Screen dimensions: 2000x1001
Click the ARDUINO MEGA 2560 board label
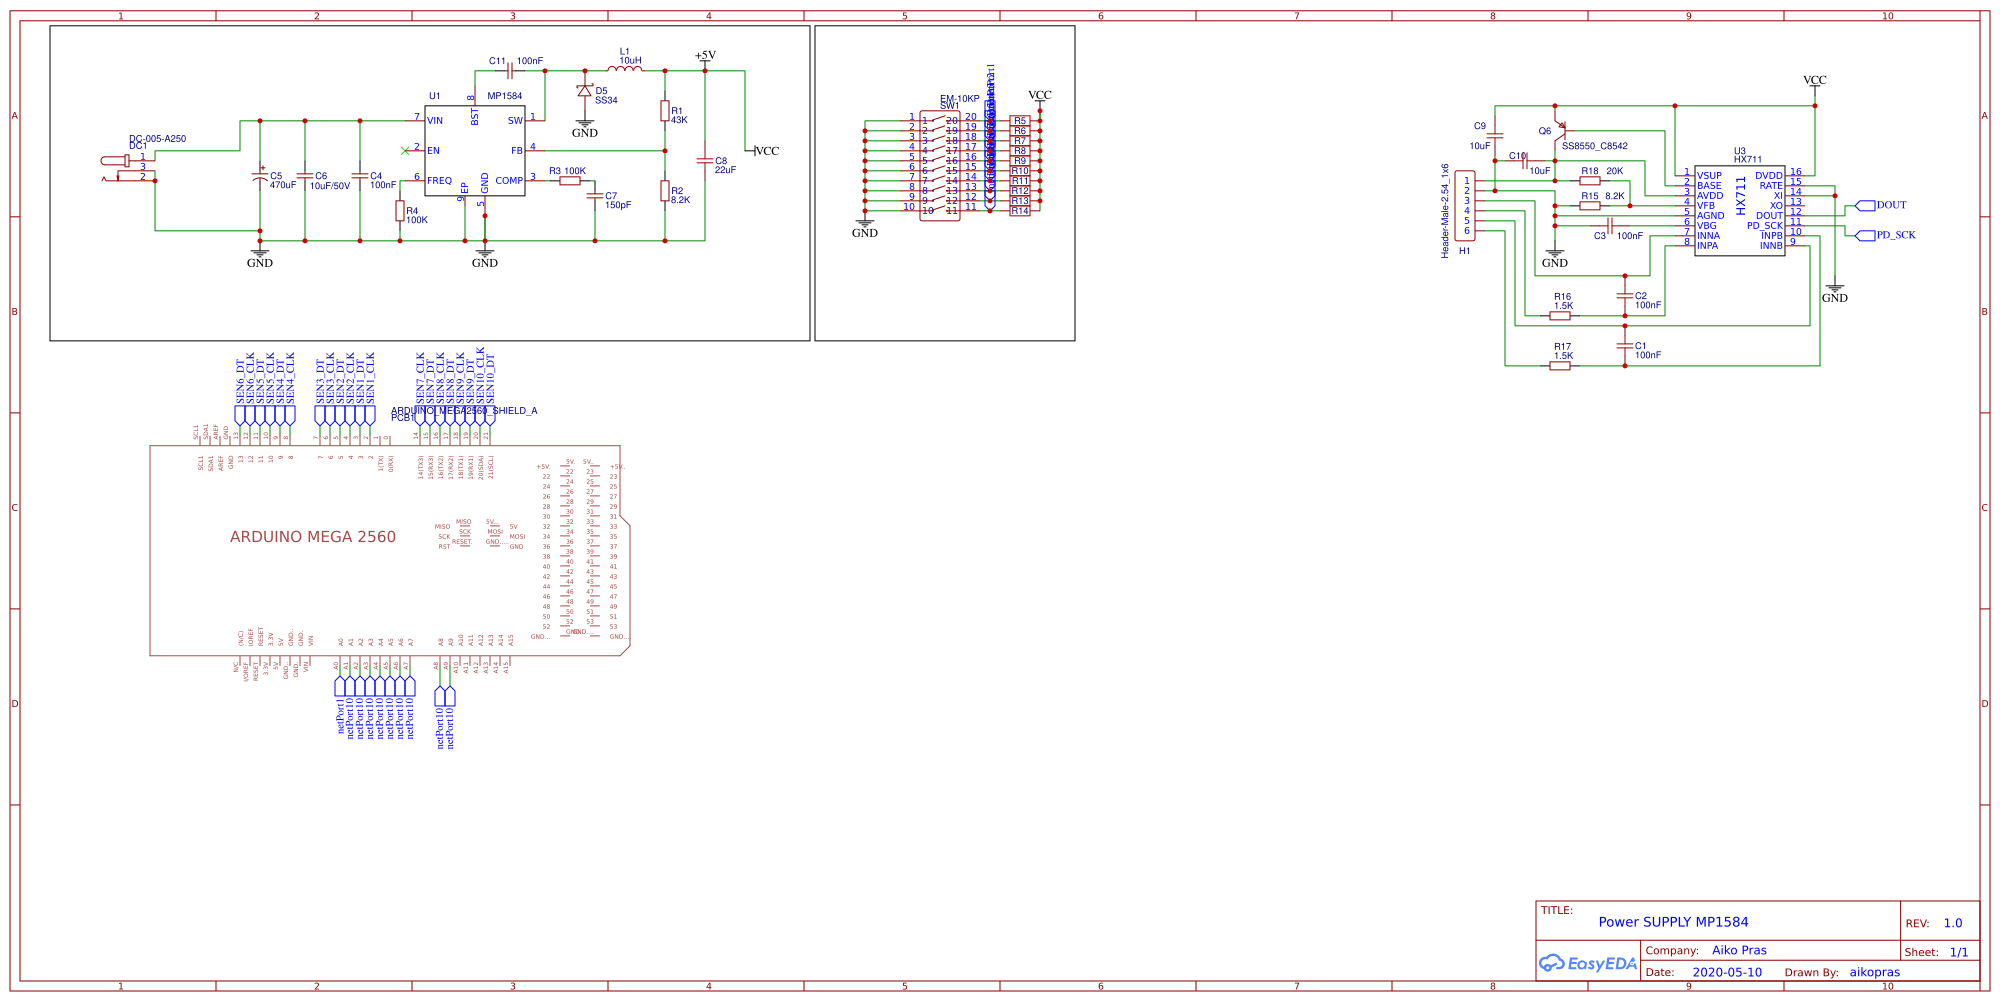(x=313, y=537)
